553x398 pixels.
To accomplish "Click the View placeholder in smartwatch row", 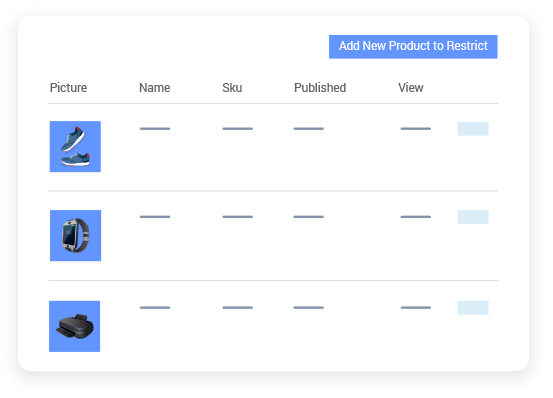I will click(415, 217).
